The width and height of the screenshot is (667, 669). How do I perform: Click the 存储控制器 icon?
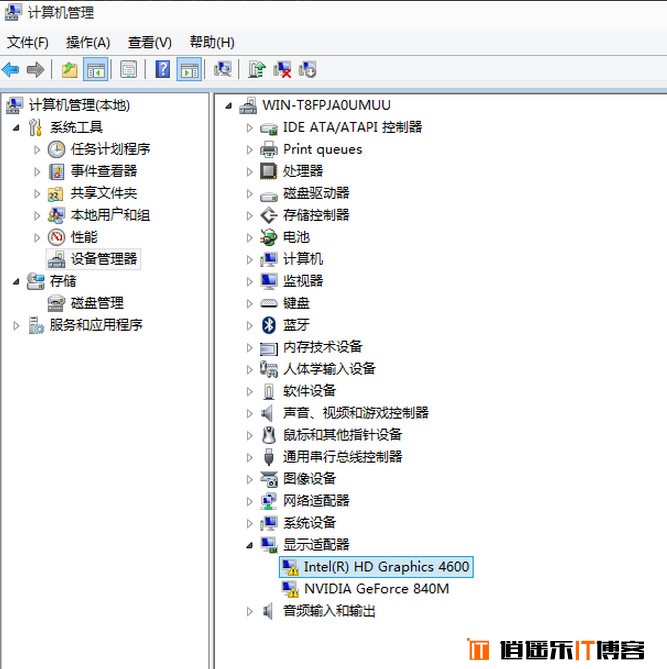coord(269,215)
